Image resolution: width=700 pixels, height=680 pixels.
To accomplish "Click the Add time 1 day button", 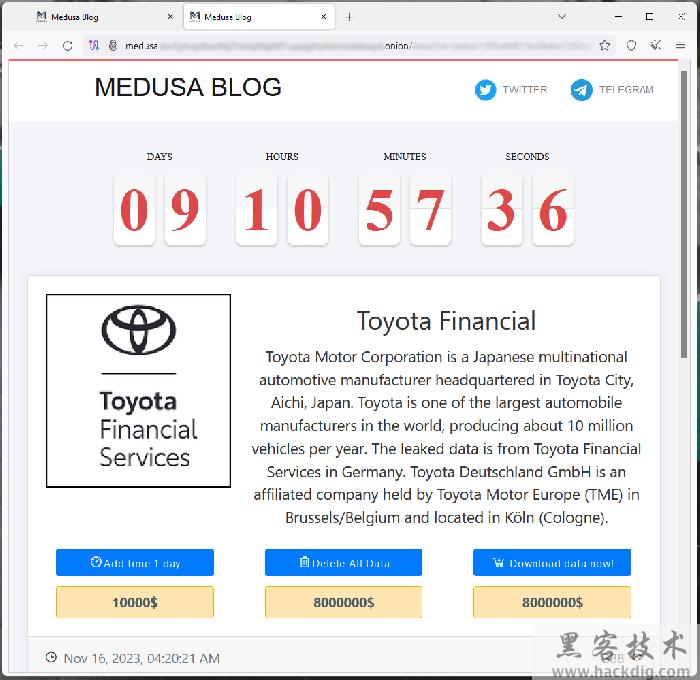I will (x=135, y=563).
